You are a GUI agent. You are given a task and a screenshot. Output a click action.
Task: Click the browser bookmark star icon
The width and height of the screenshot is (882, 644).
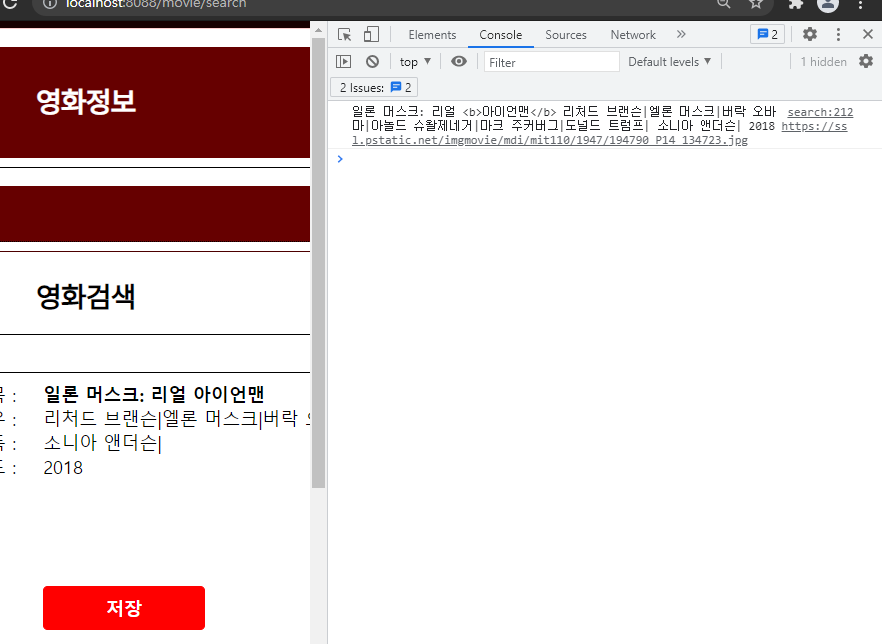click(755, 4)
